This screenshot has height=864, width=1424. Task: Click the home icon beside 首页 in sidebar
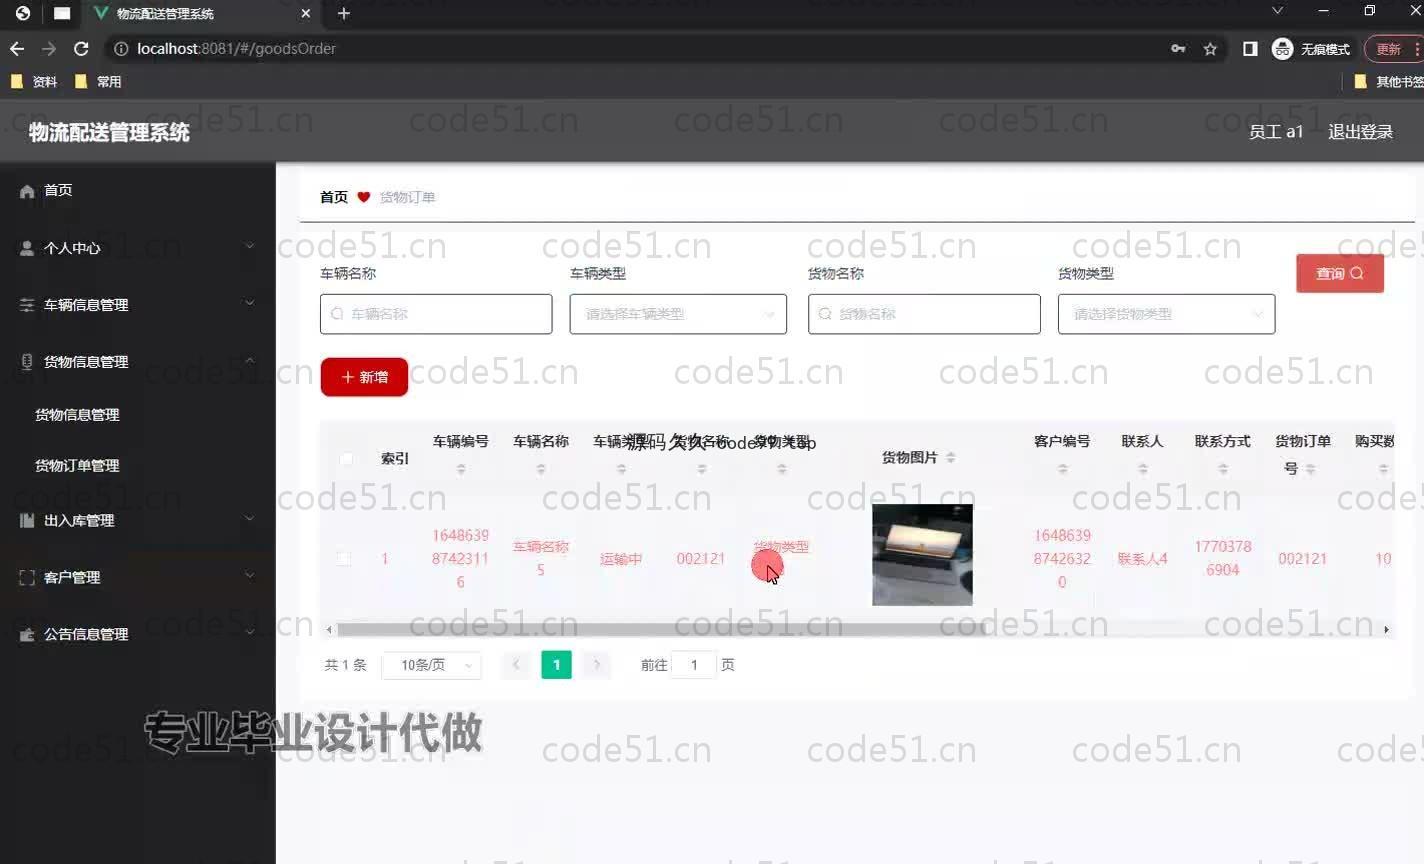[27, 191]
